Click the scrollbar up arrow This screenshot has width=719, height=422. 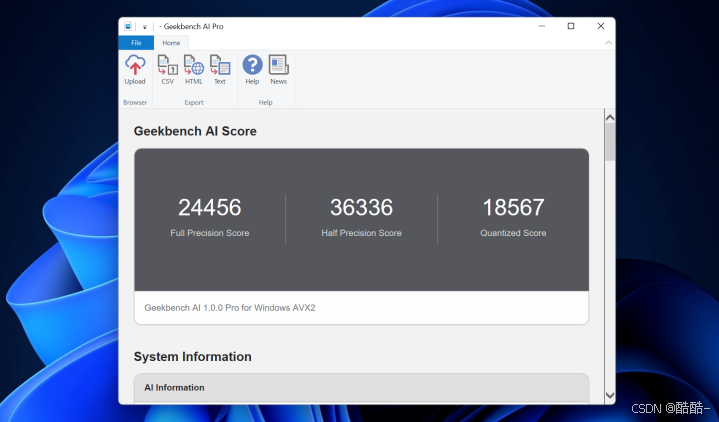[x=610, y=118]
